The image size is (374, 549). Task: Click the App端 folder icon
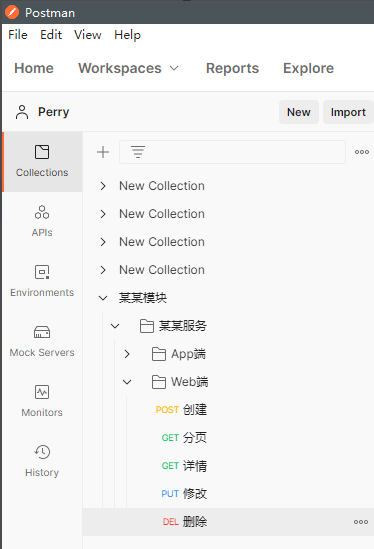coord(159,354)
